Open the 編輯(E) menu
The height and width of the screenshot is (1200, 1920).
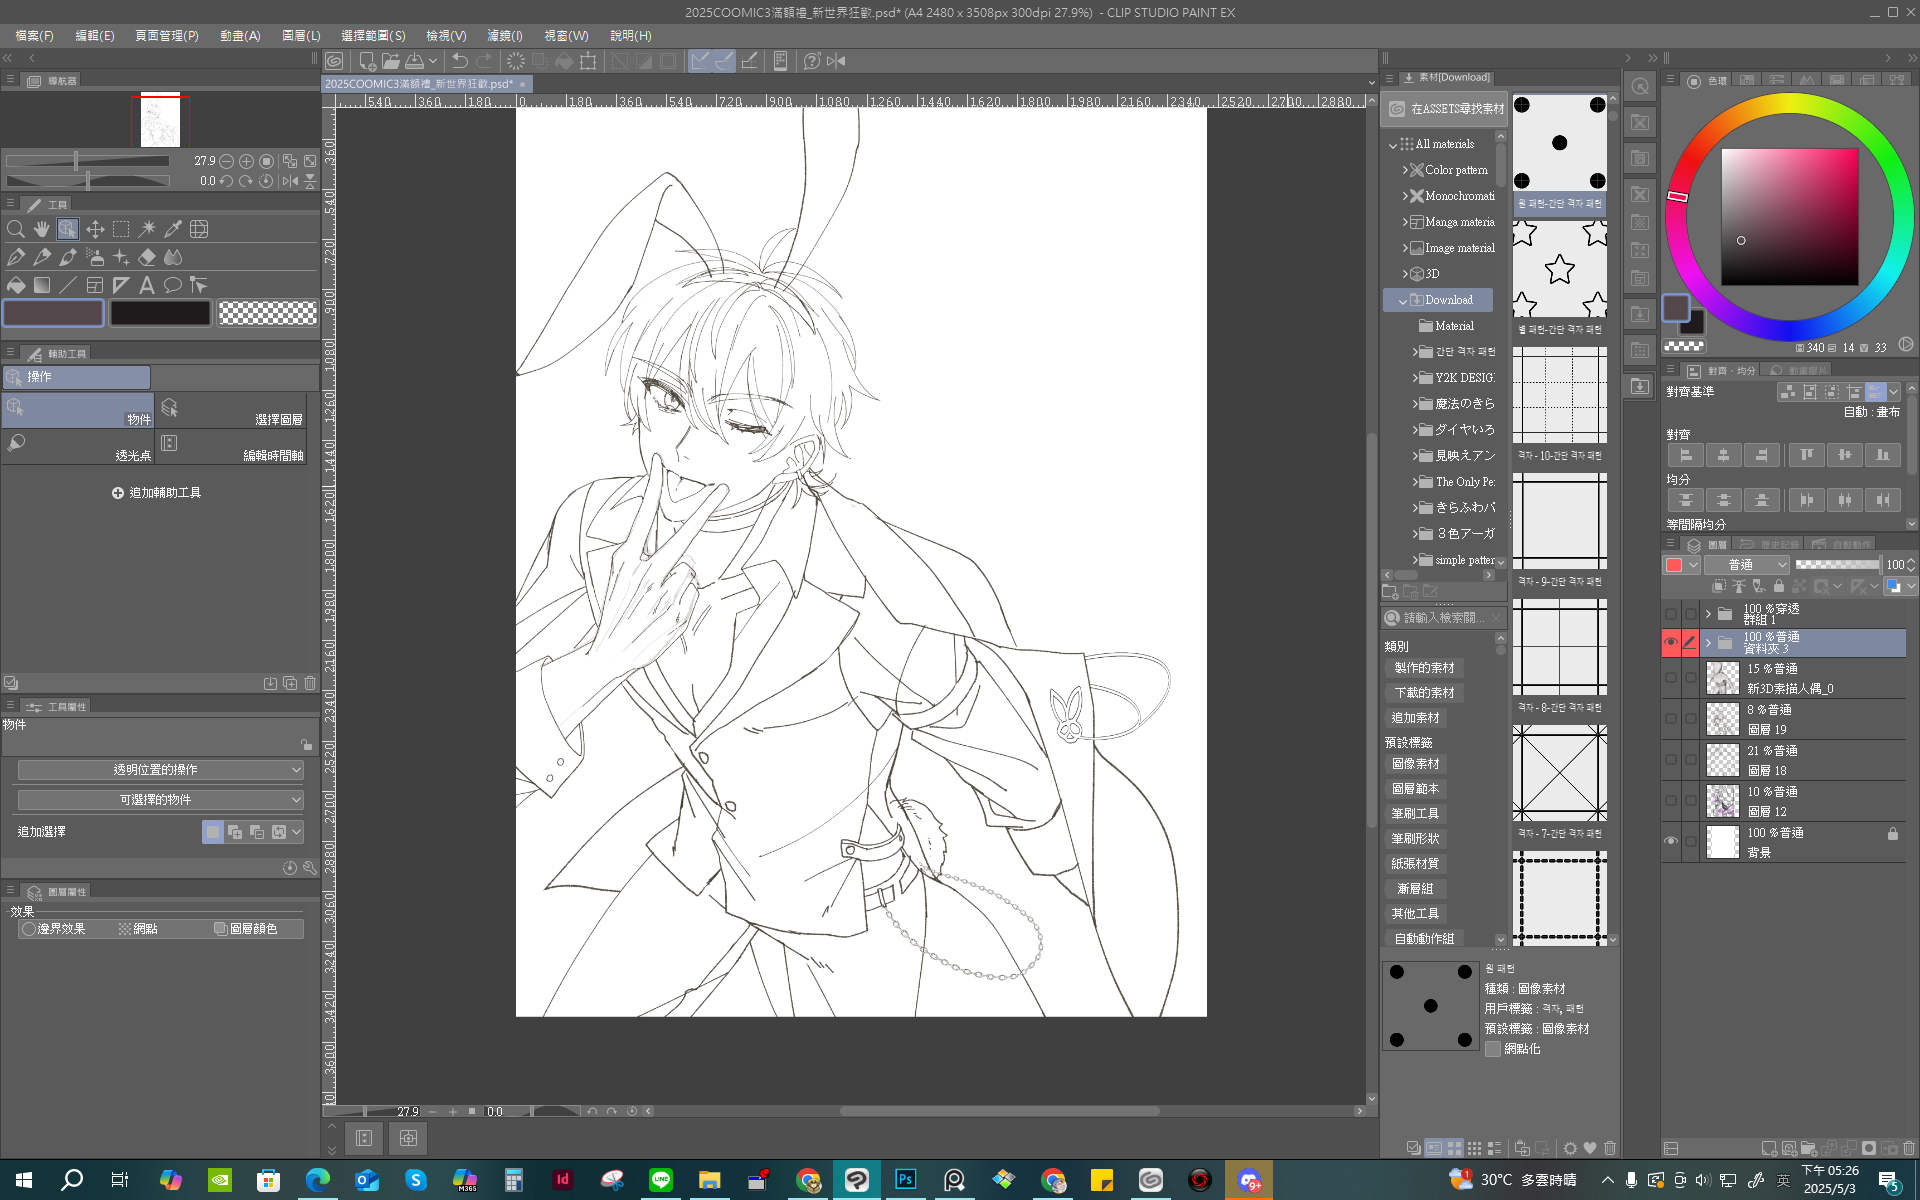click(x=95, y=35)
